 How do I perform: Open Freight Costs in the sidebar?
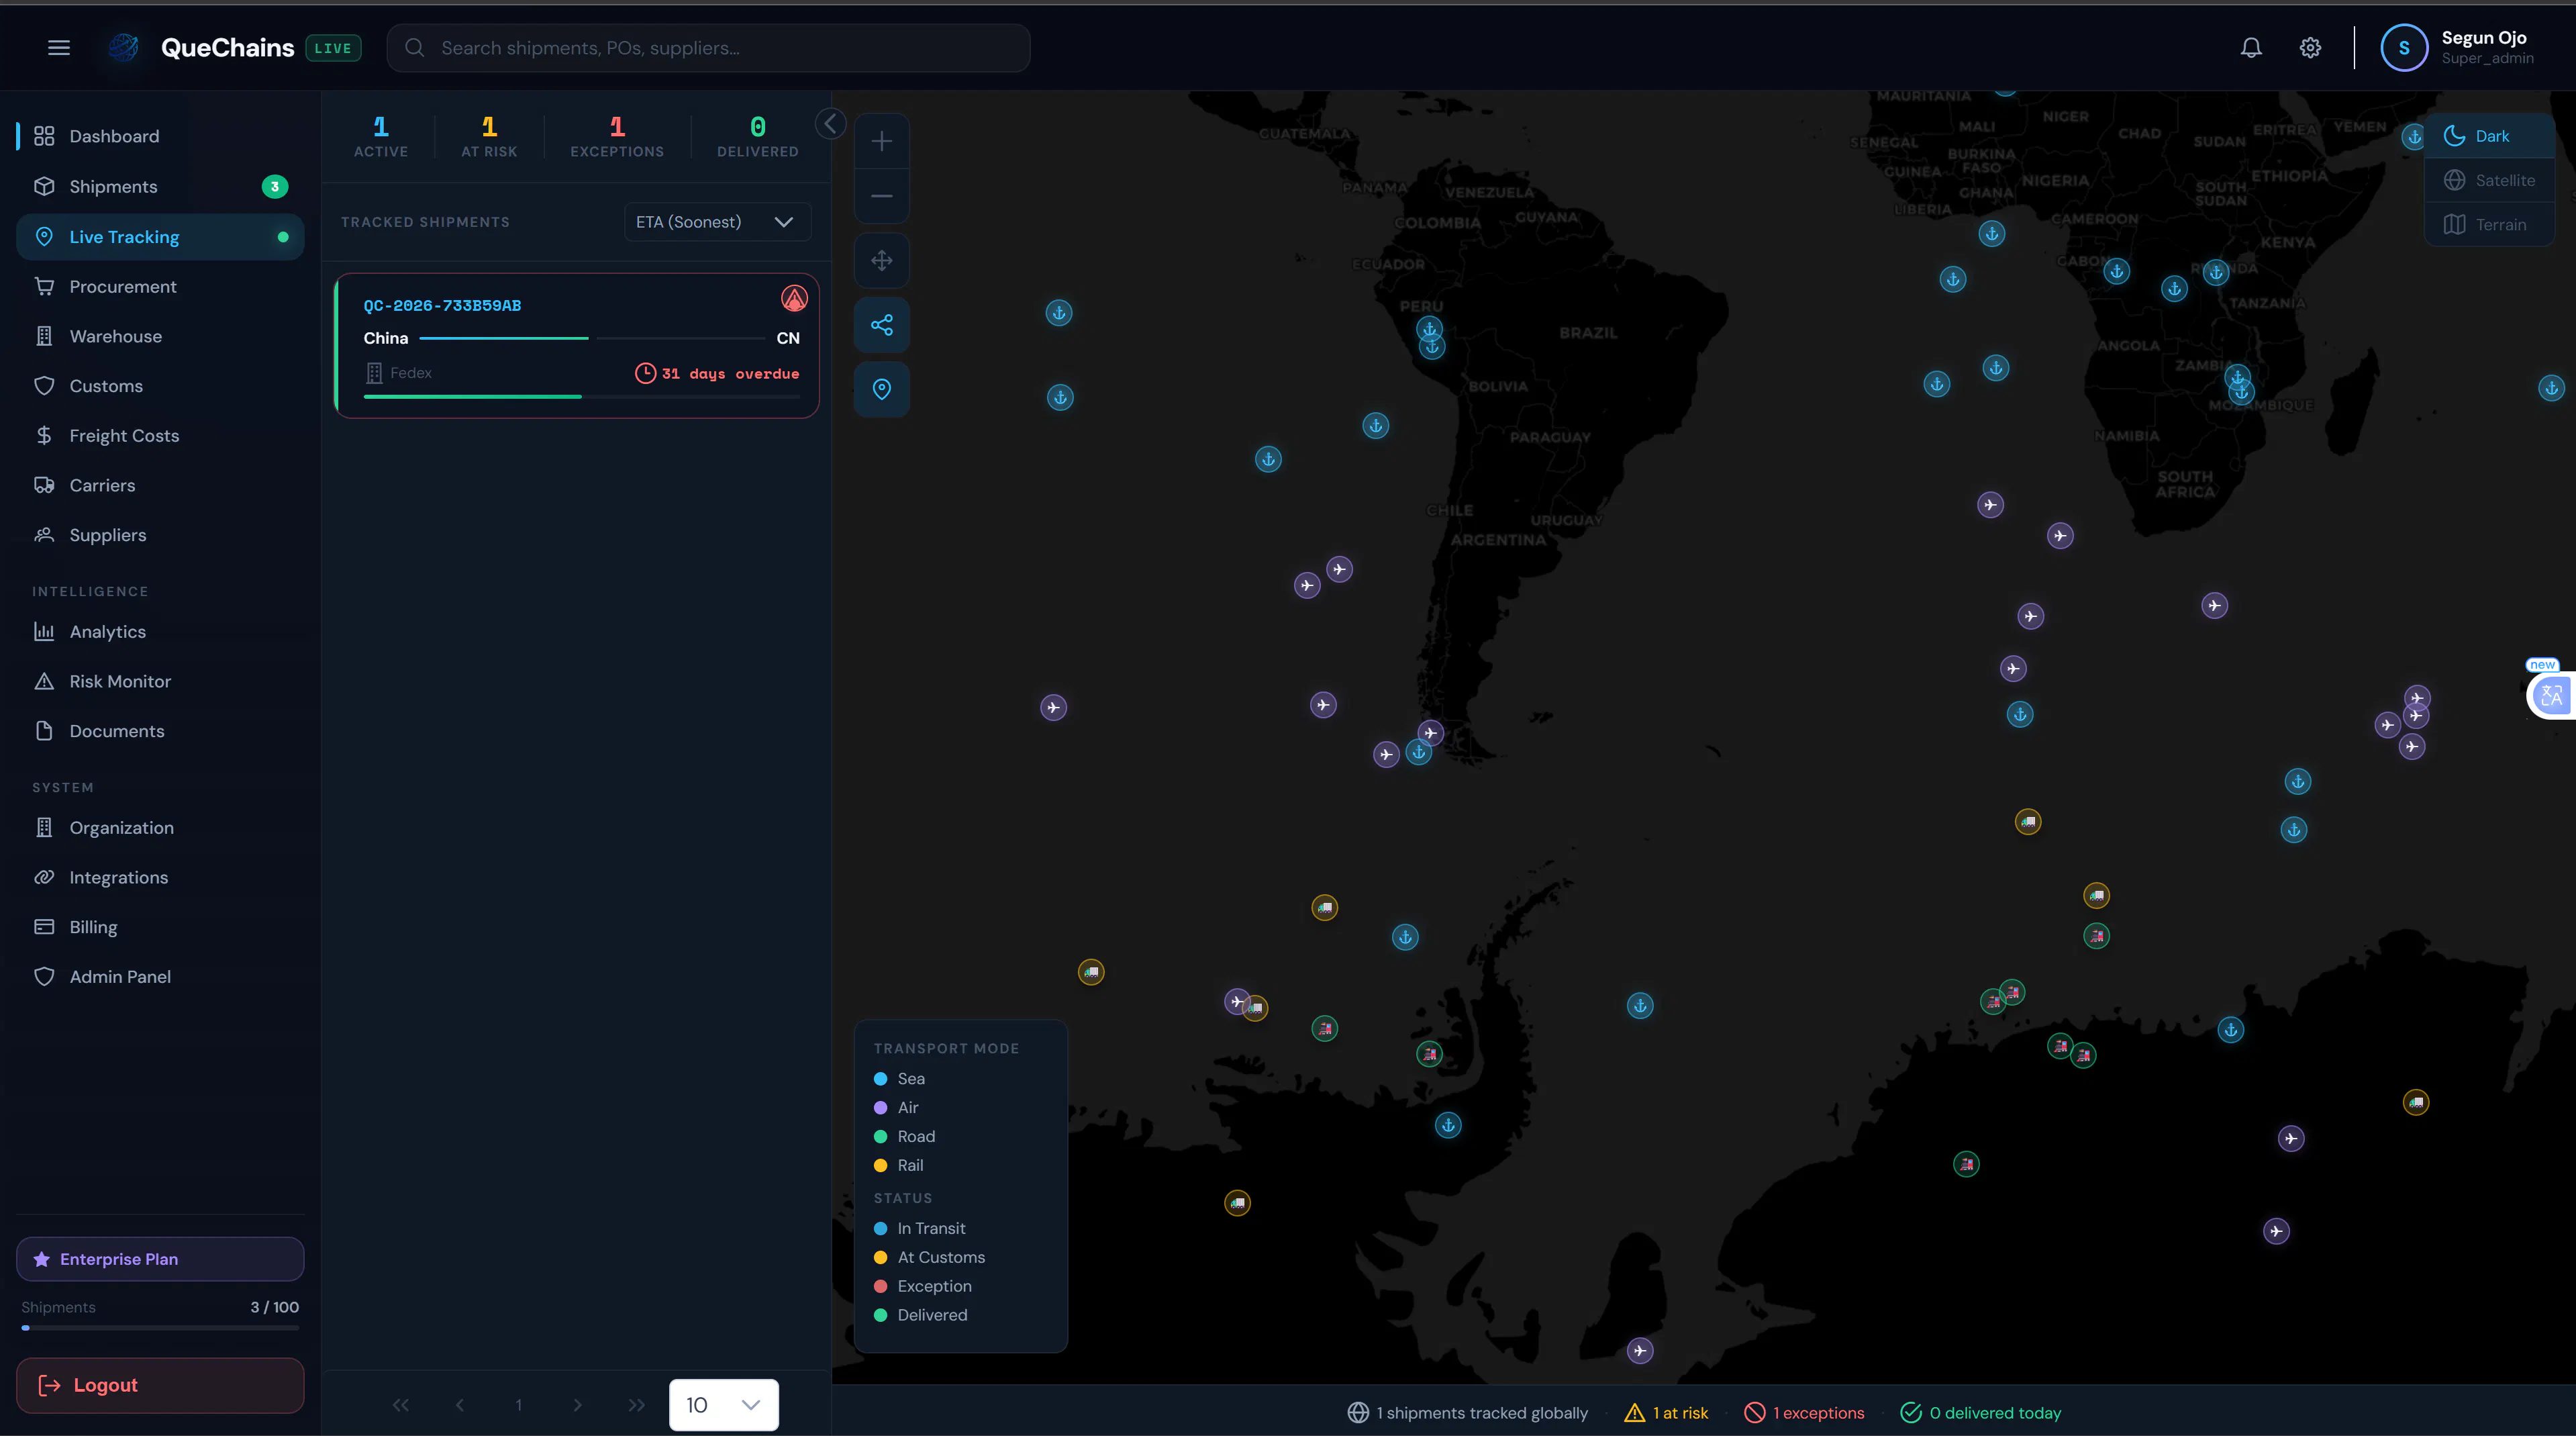coord(160,436)
